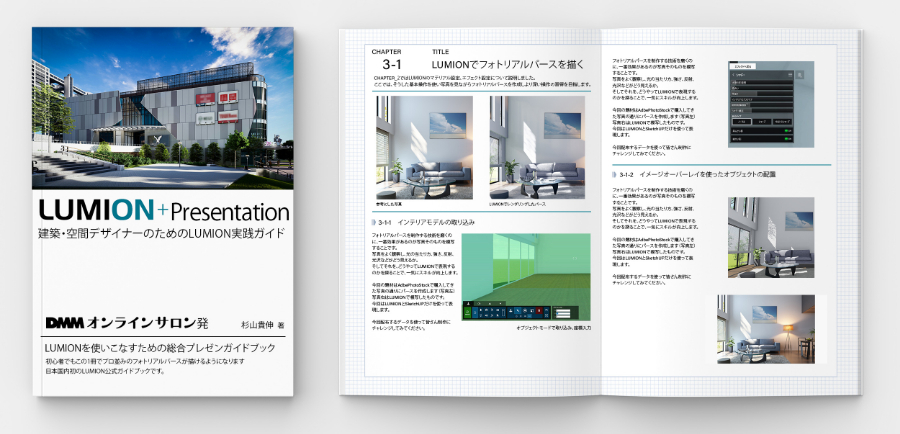The image size is (900, 434).
Task: Open the material settings panel screenshot
Action: (771, 104)
